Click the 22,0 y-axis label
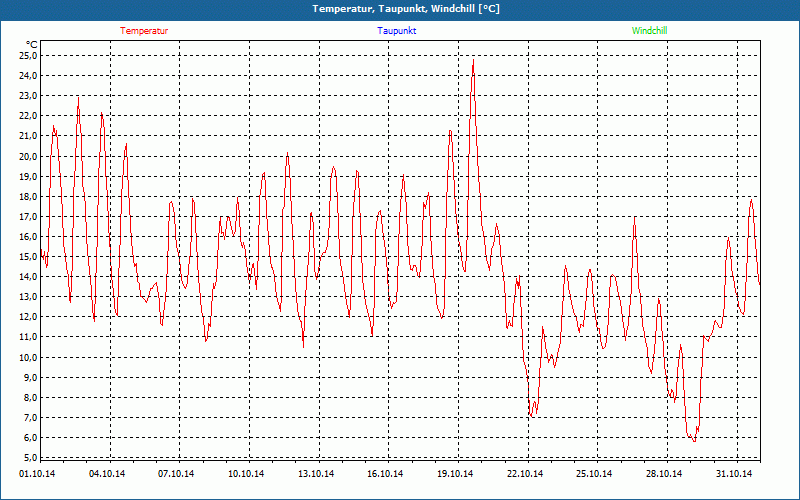This screenshot has width=800, height=500. [29, 116]
